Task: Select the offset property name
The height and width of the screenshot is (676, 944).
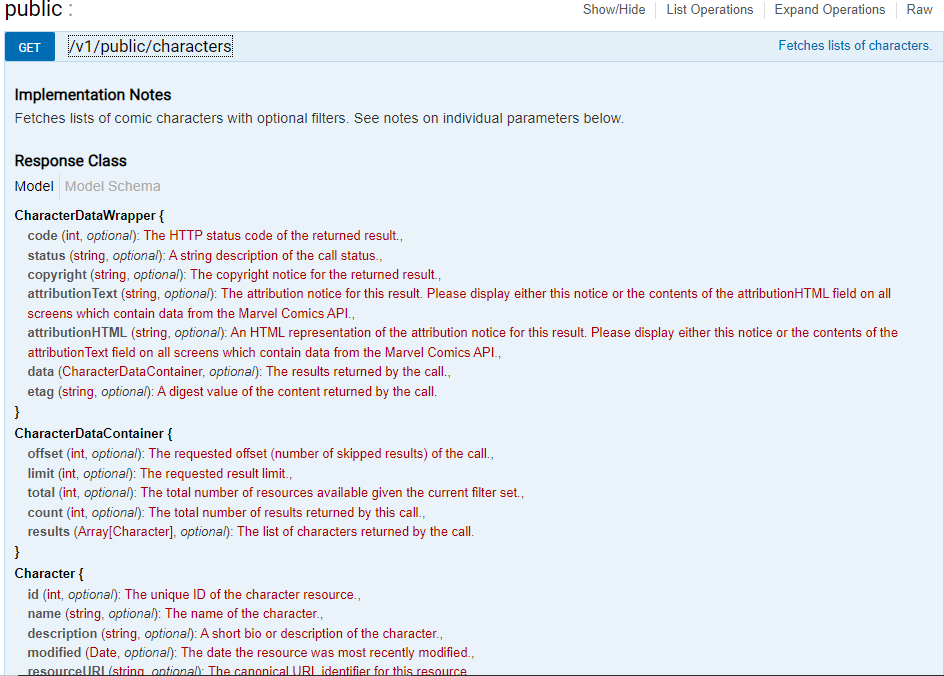Action: 45,453
